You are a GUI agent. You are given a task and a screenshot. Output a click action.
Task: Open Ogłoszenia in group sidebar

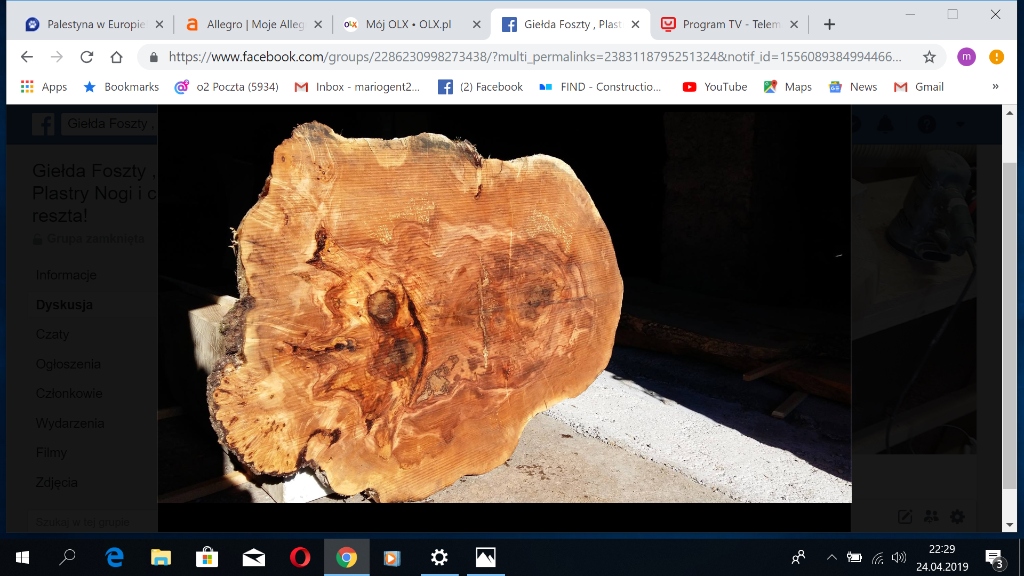68,364
